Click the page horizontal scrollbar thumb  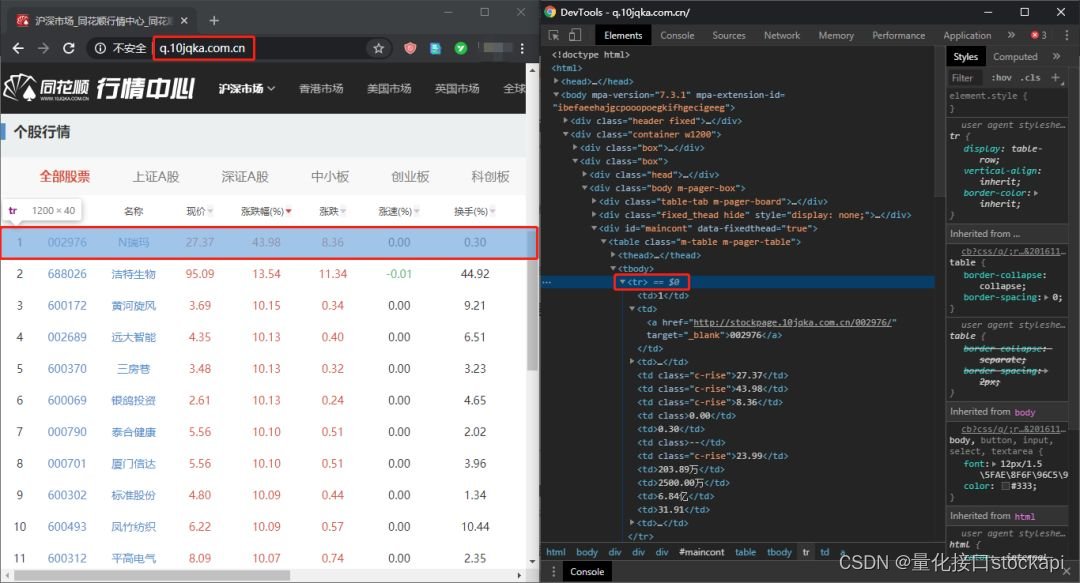pyautogui.click(x=152, y=575)
